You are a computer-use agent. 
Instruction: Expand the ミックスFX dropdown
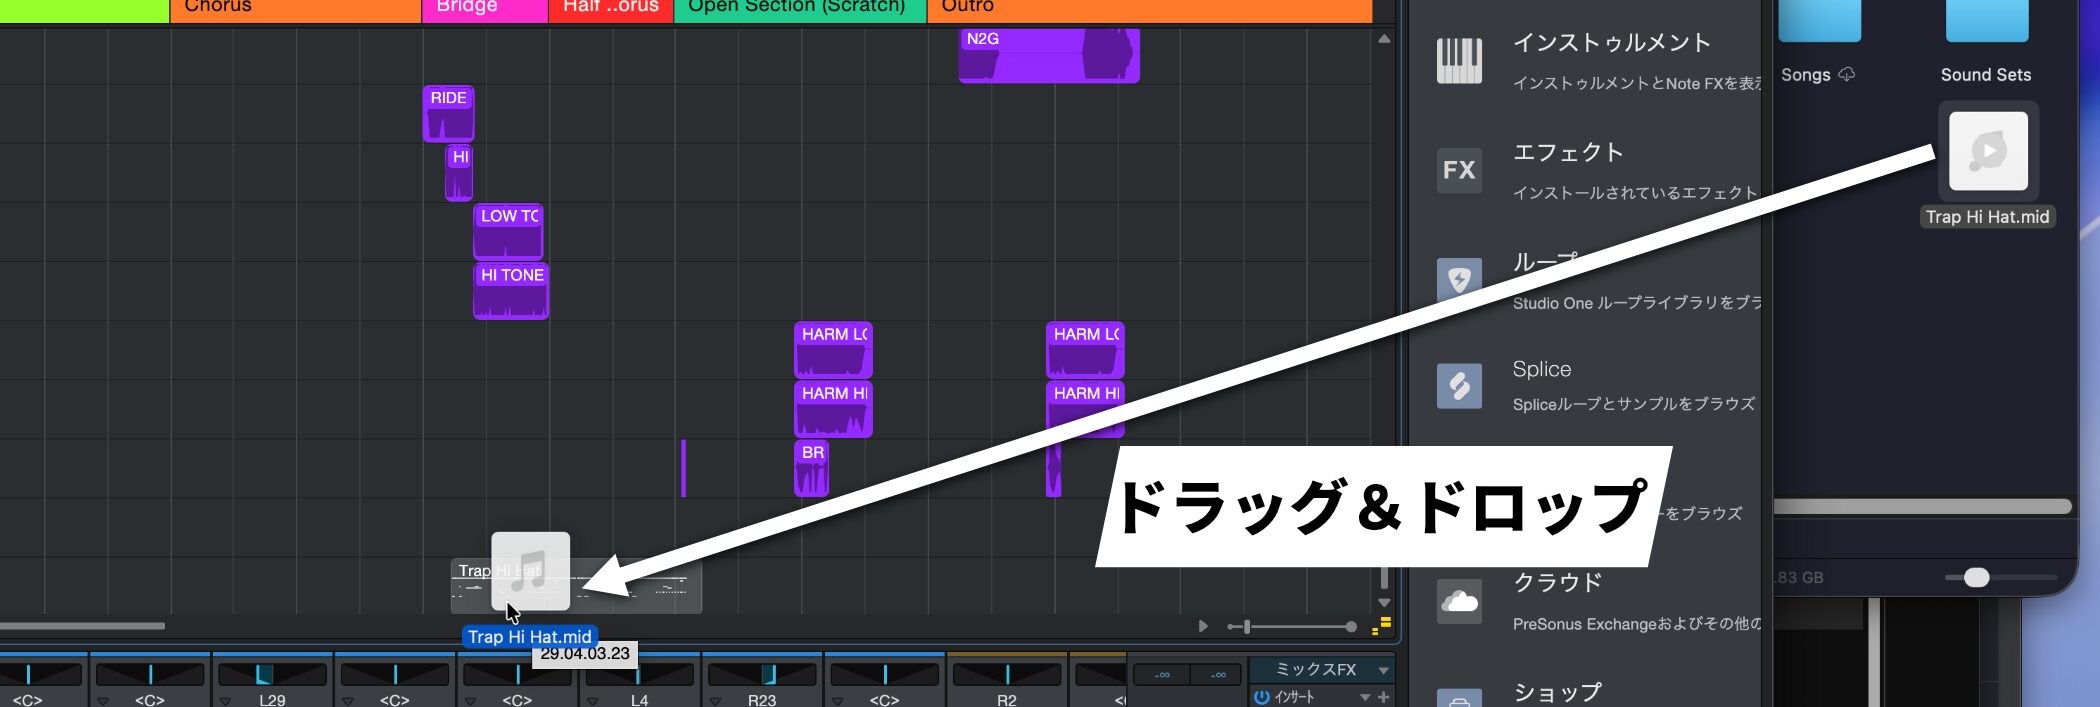tap(1384, 670)
